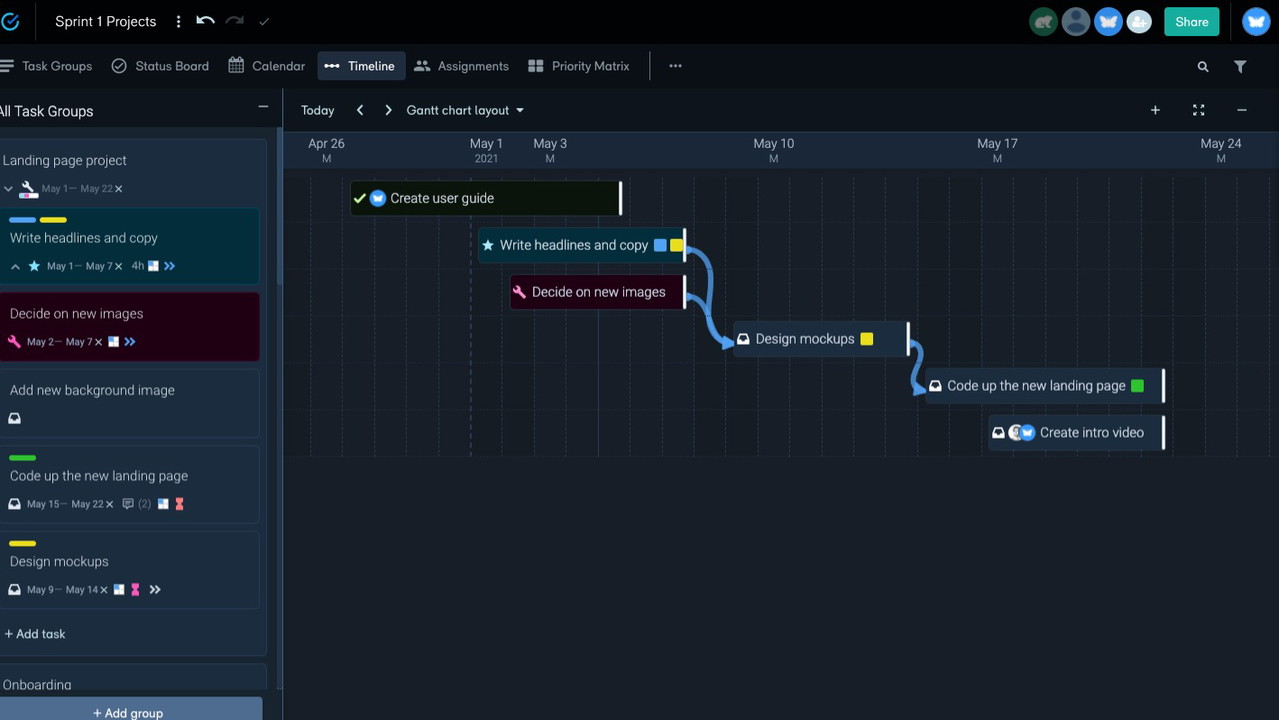Zoom in timeline with plus icon
Image resolution: width=1279 pixels, height=720 pixels.
tap(1155, 110)
